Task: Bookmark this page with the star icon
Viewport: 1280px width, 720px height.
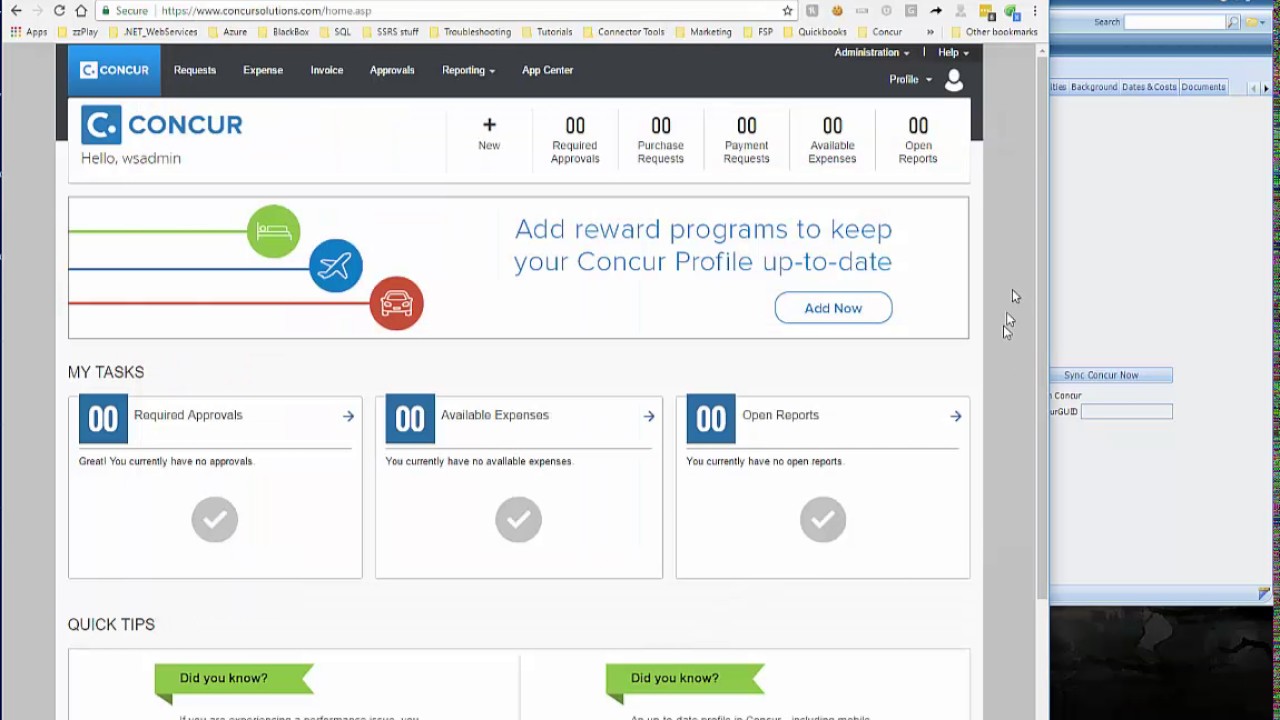Action: (788, 11)
